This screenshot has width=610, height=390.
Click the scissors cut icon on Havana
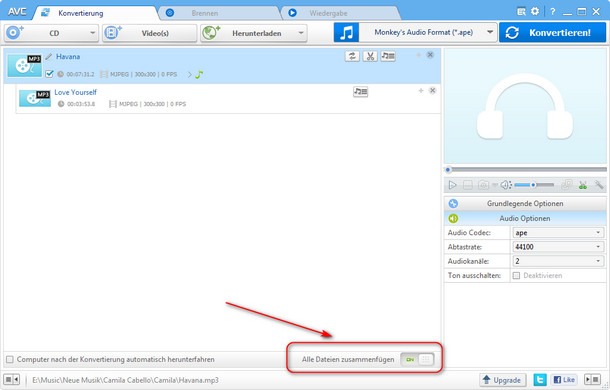pyautogui.click(x=370, y=56)
